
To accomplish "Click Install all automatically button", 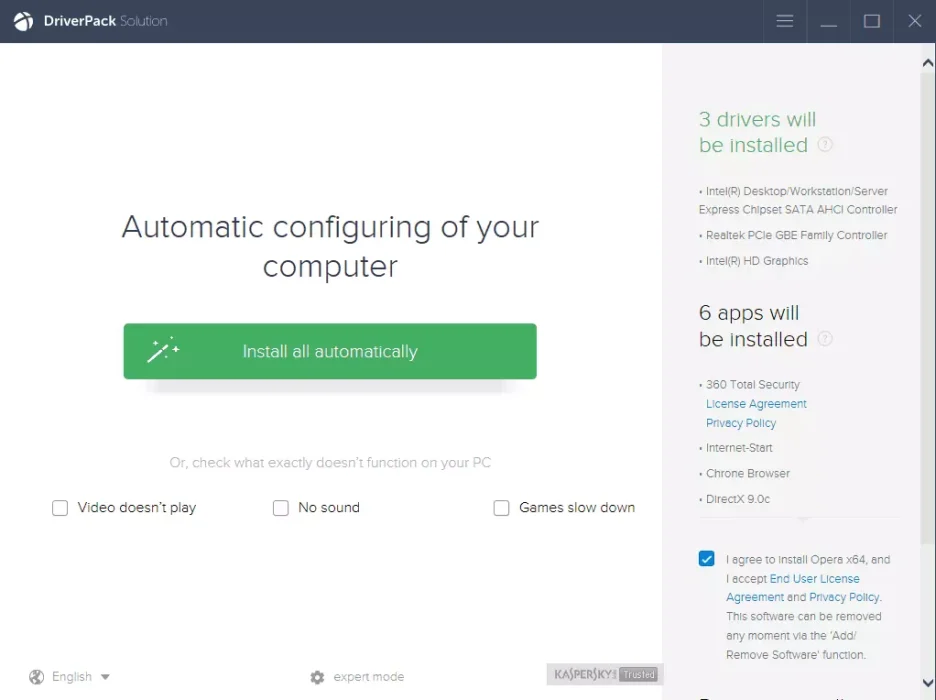I will point(330,351).
